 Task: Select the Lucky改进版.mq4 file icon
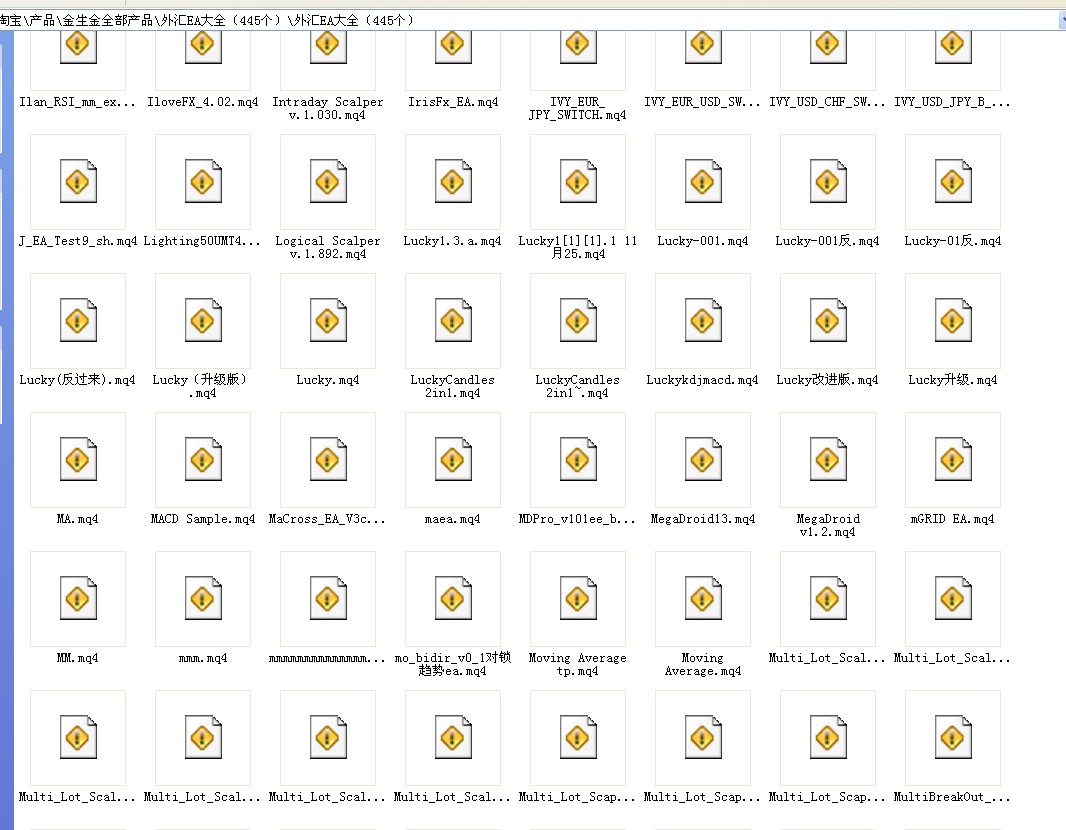click(828, 320)
